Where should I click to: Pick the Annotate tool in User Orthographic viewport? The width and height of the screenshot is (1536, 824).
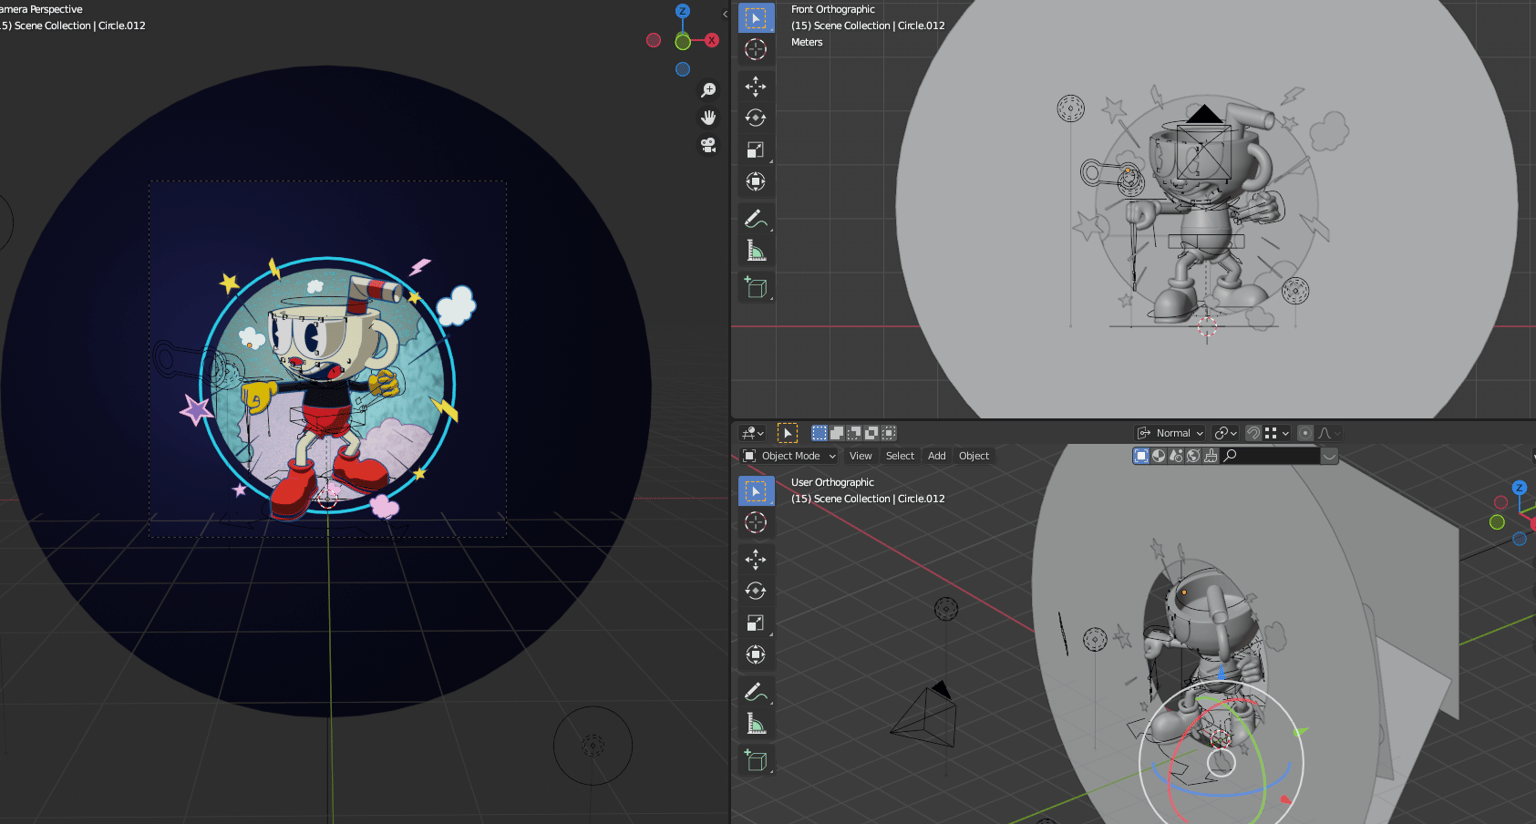756,692
